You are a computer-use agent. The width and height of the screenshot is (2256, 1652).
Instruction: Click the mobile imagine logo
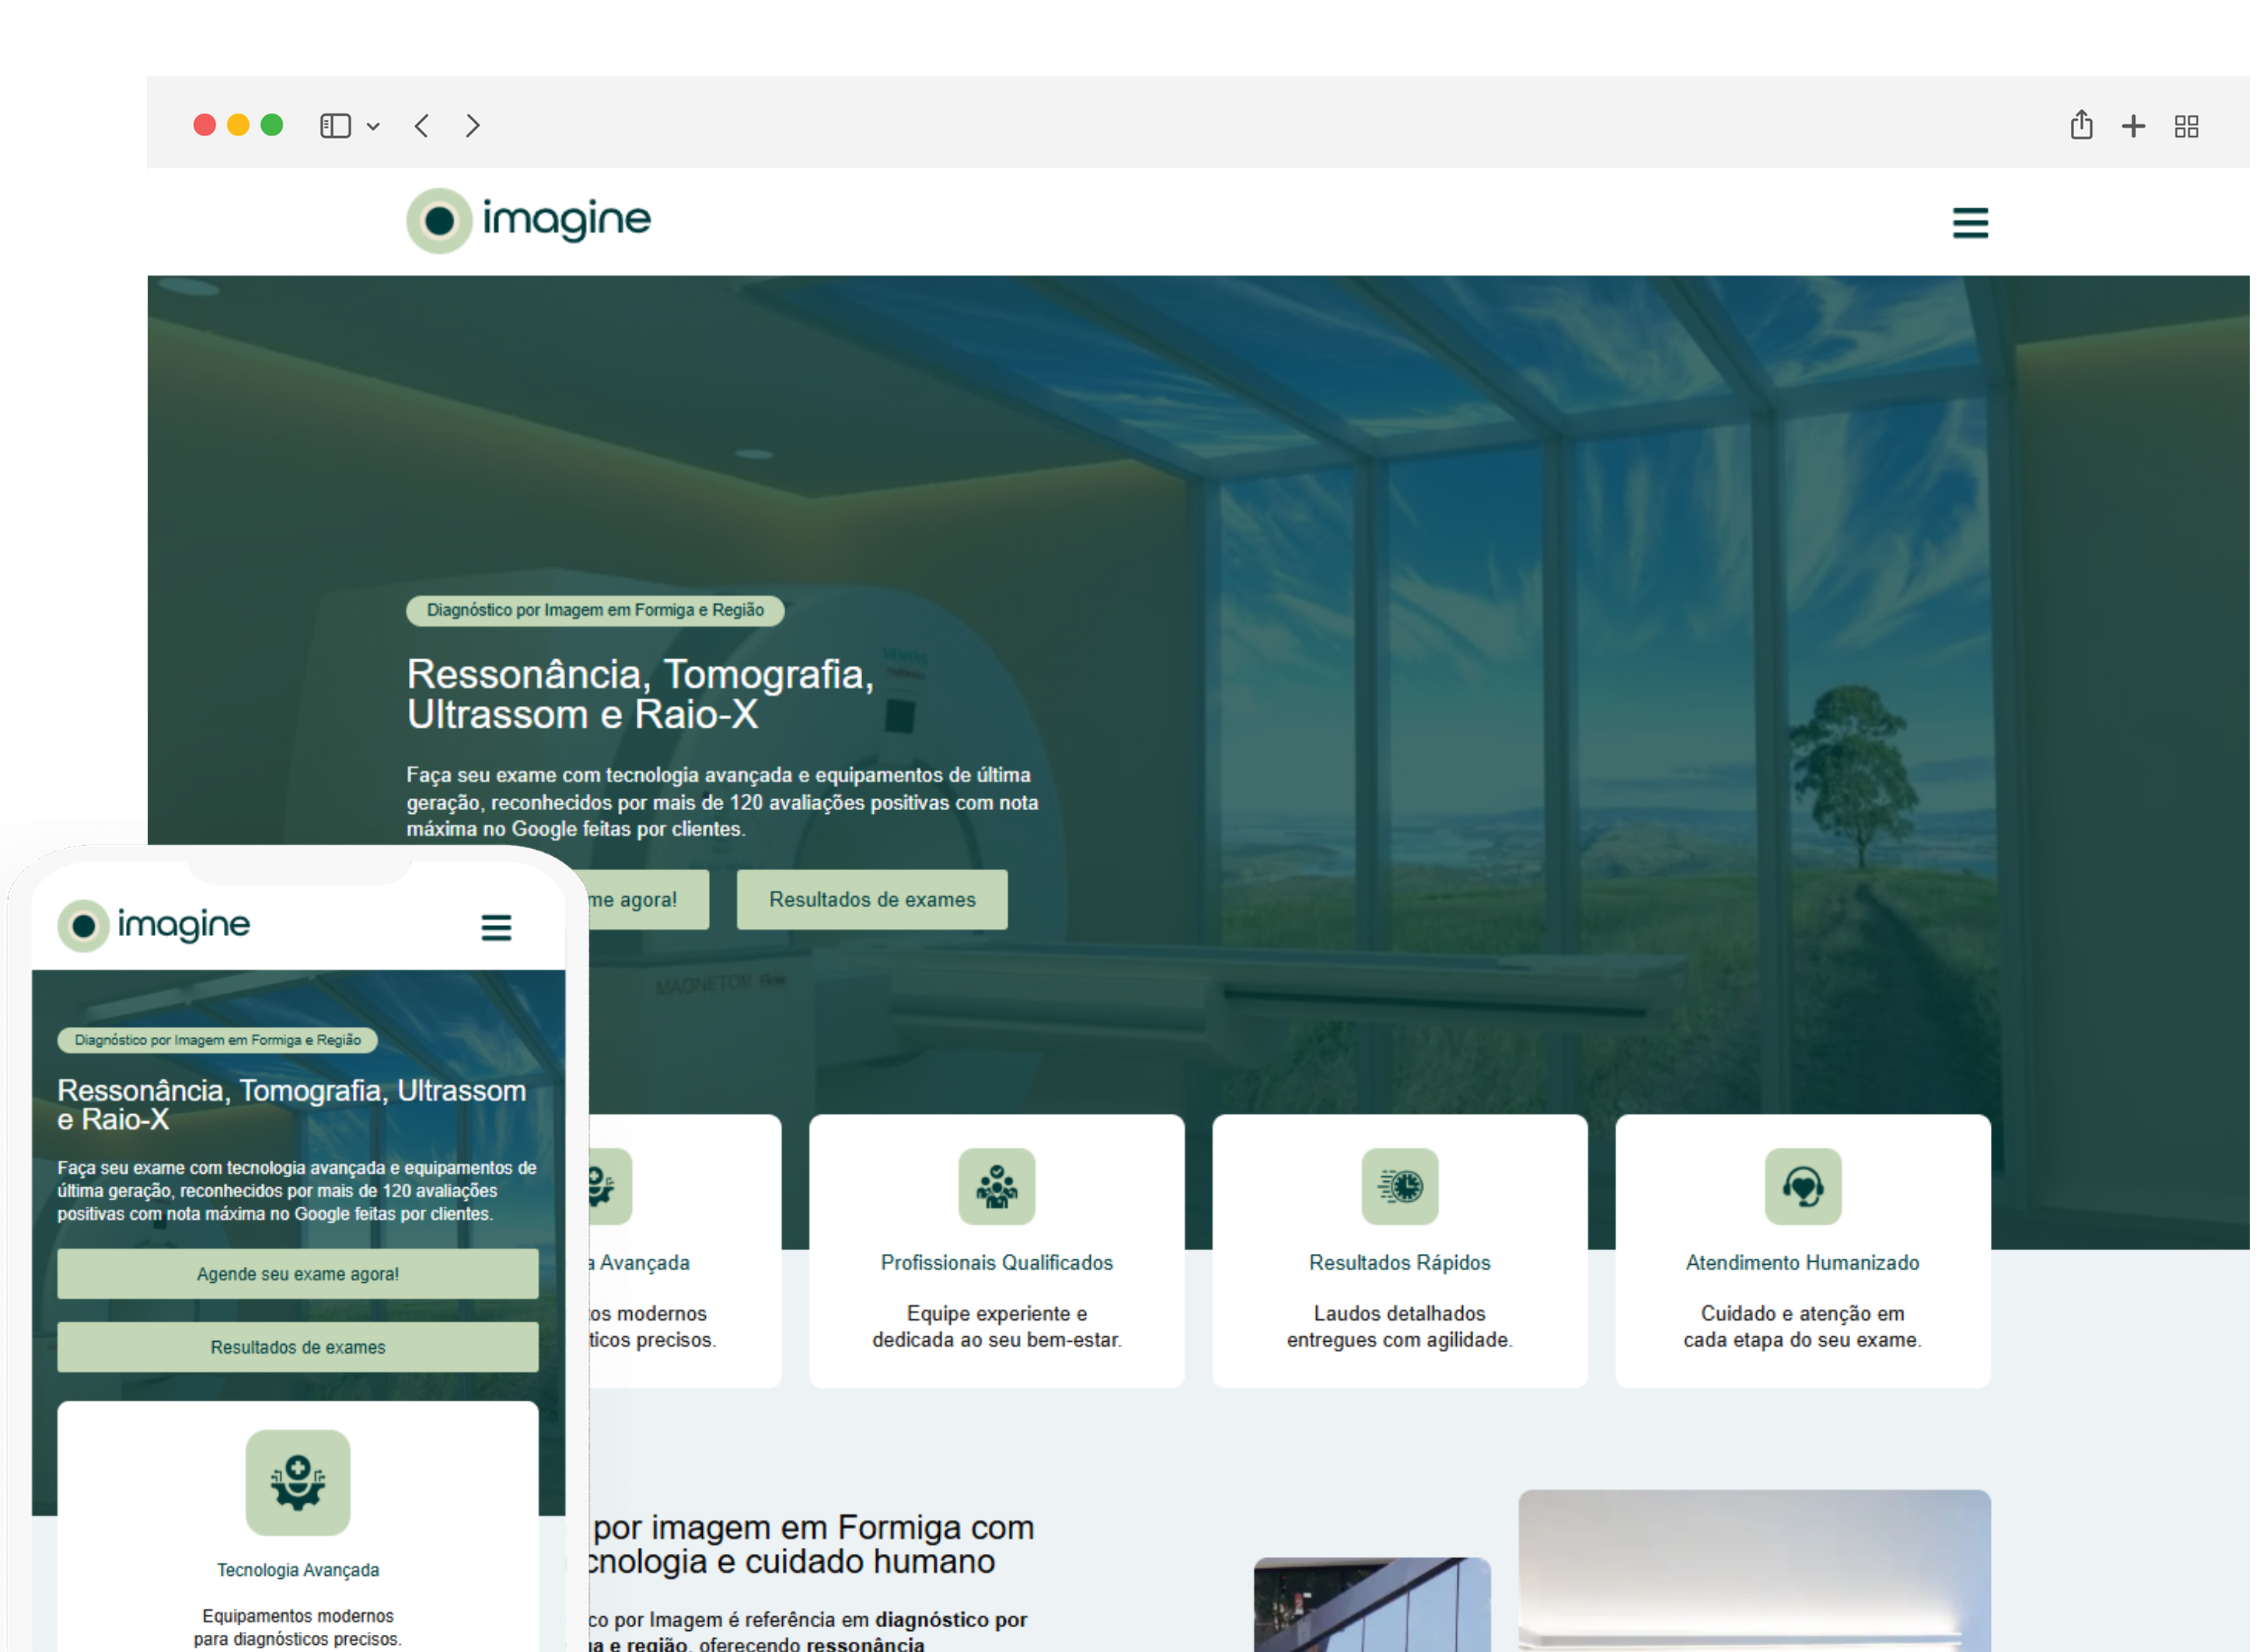154,925
